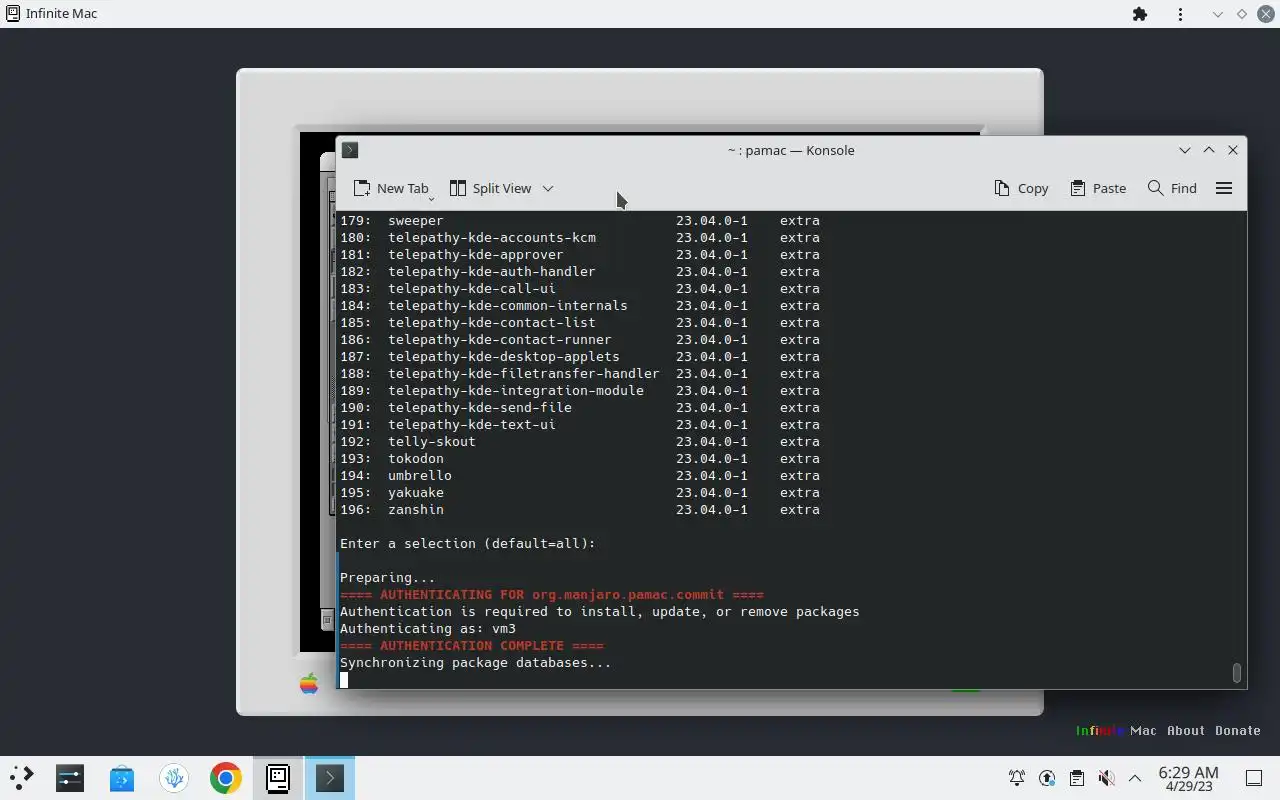Viewport: 1280px width, 800px height.
Task: Open System Settings from the taskbar
Action: pos(70,778)
